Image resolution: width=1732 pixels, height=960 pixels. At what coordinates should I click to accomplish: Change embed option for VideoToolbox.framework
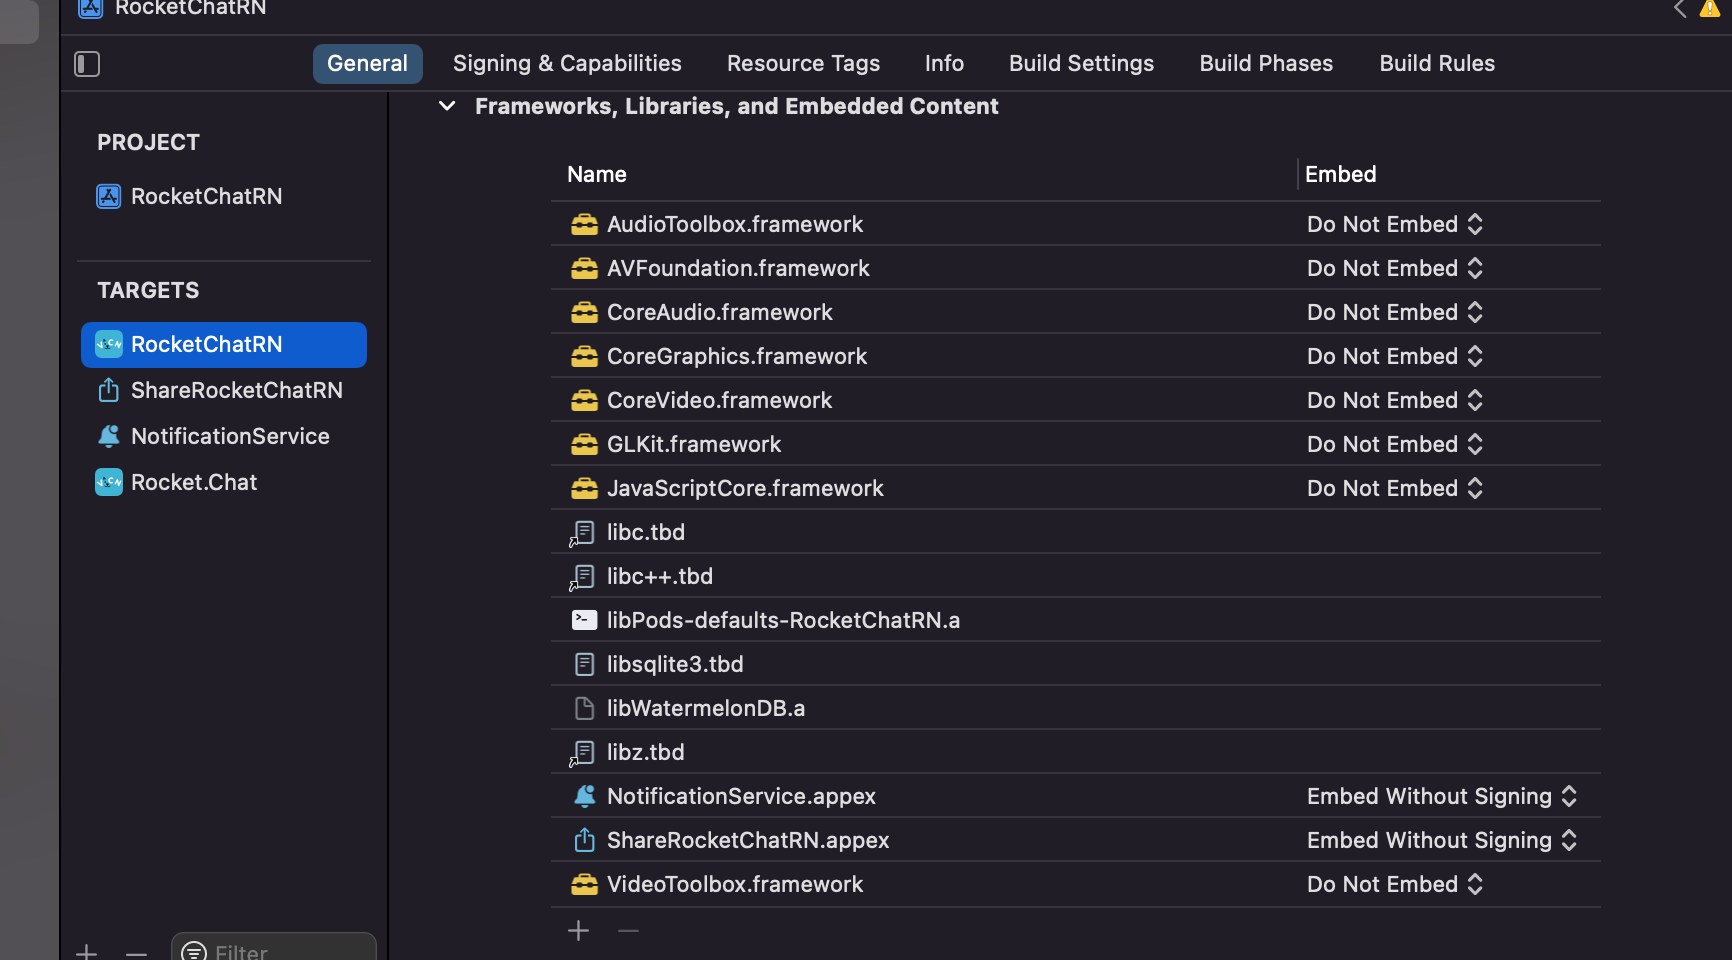click(1395, 884)
